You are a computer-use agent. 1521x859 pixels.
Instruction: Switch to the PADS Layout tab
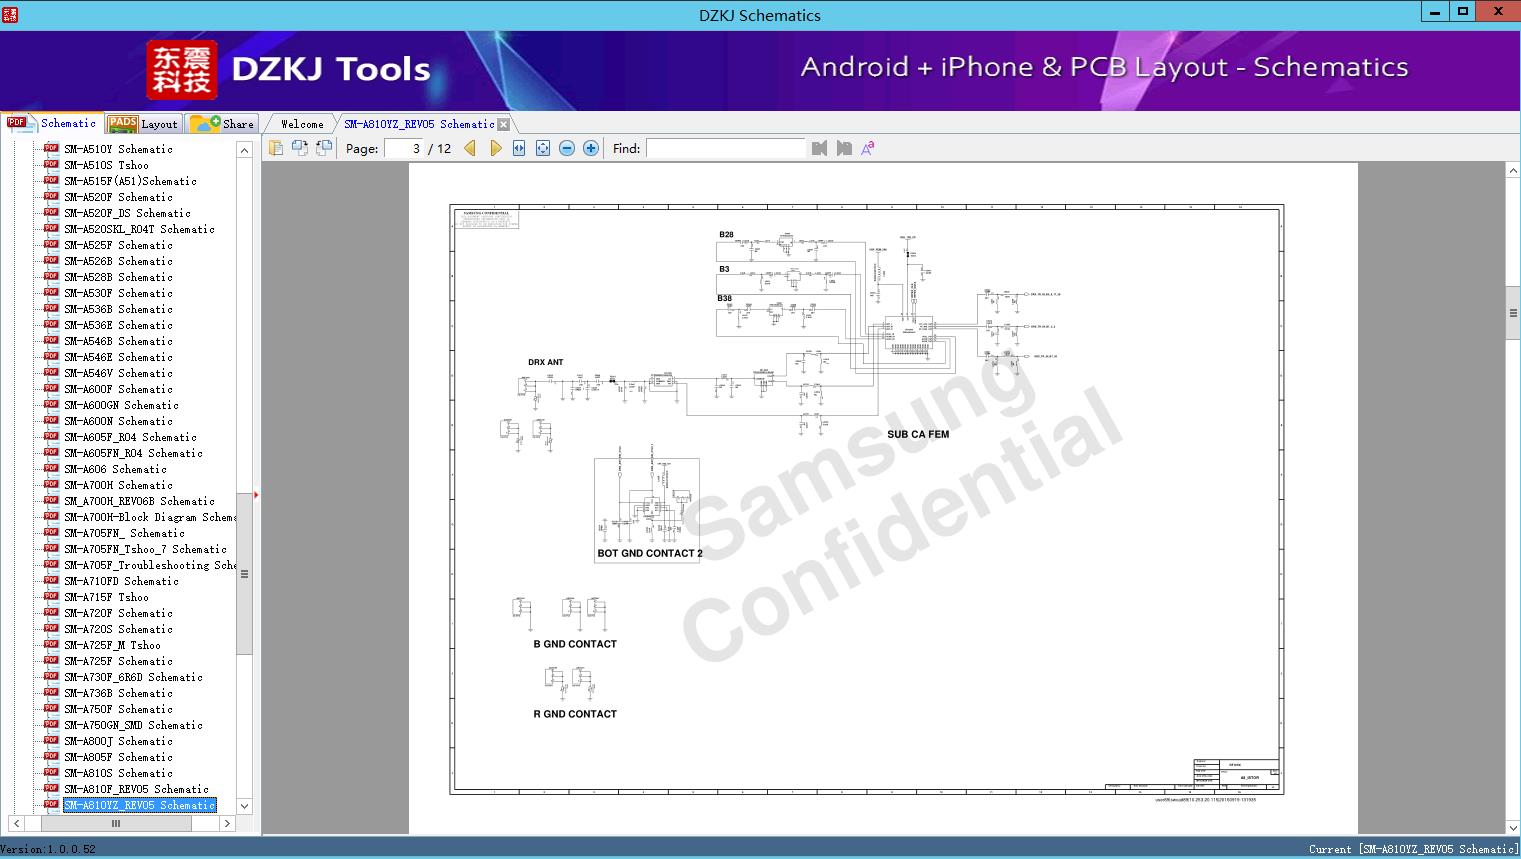pos(143,124)
